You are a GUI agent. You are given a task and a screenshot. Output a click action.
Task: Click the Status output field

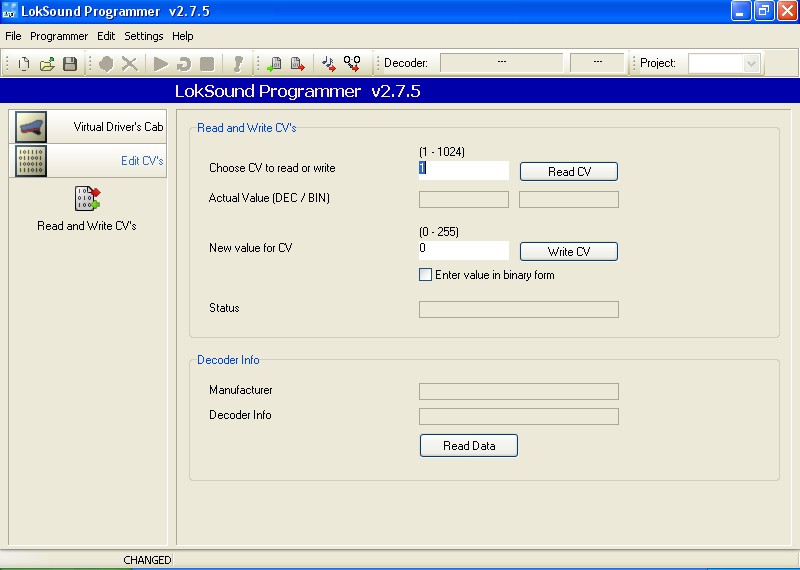point(519,309)
